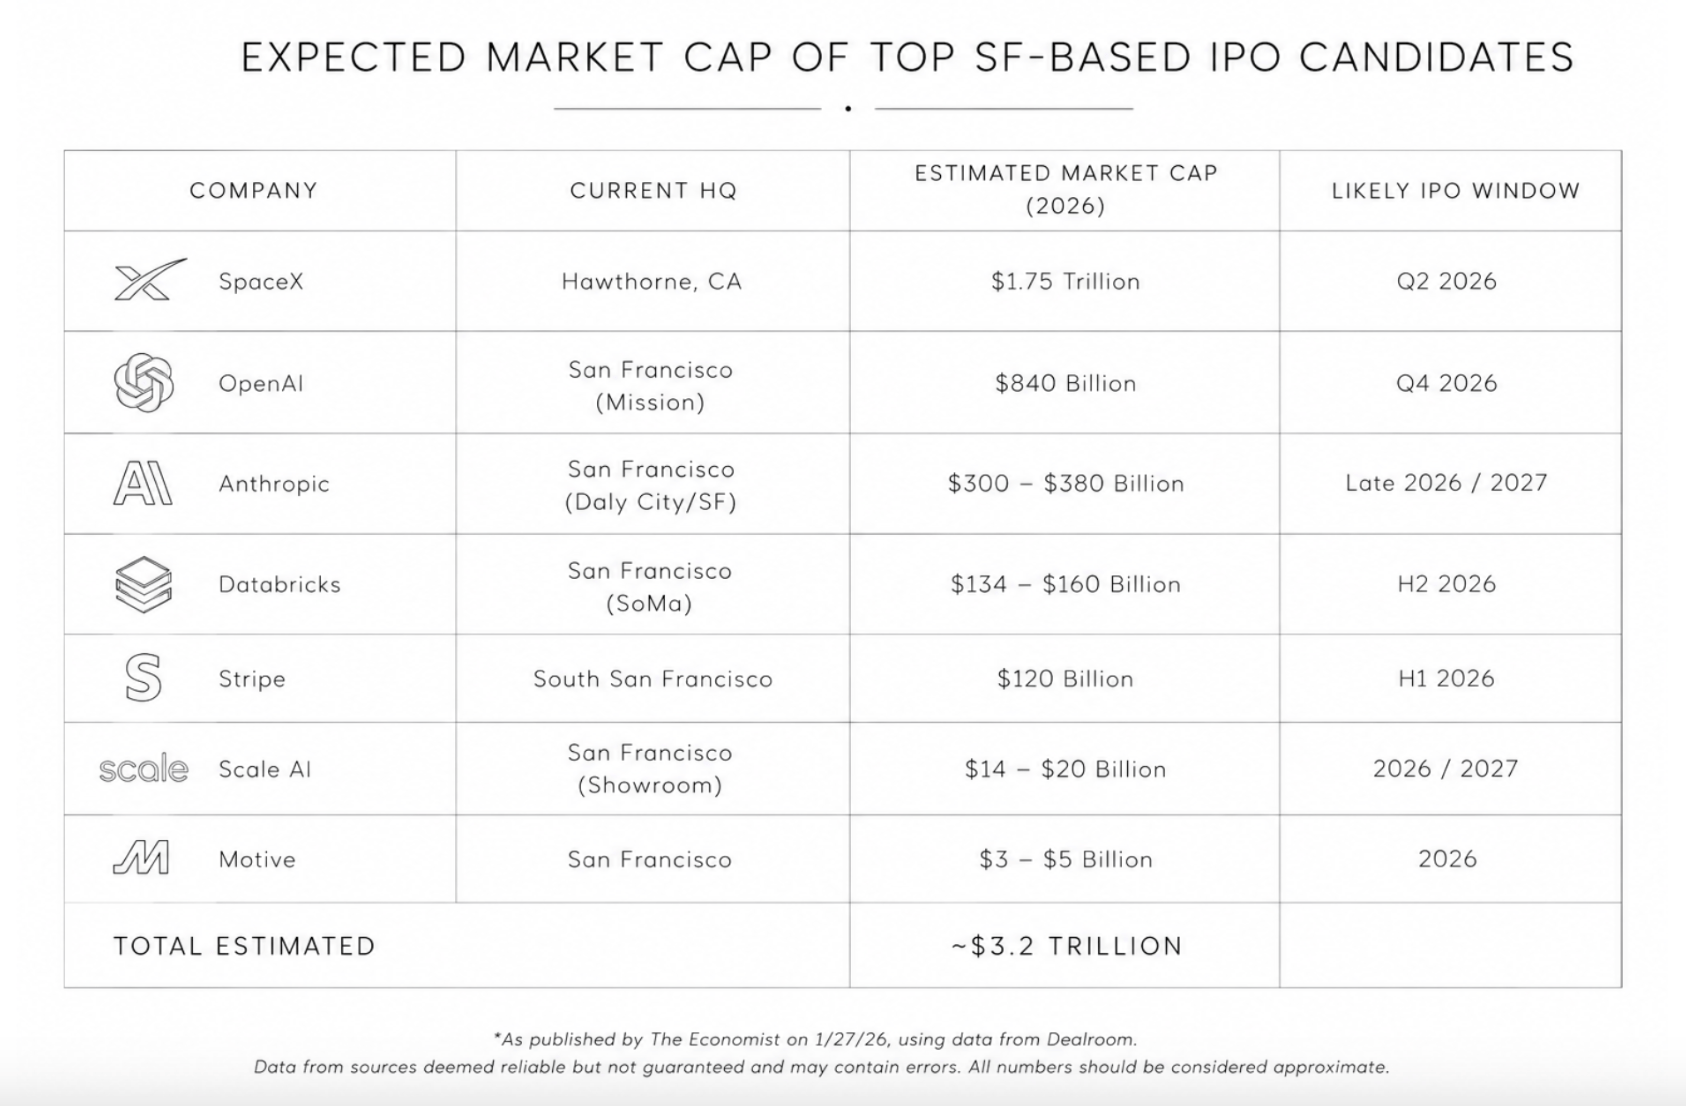The height and width of the screenshot is (1106, 1686).
Task: Click the Company column header
Action: click(254, 191)
